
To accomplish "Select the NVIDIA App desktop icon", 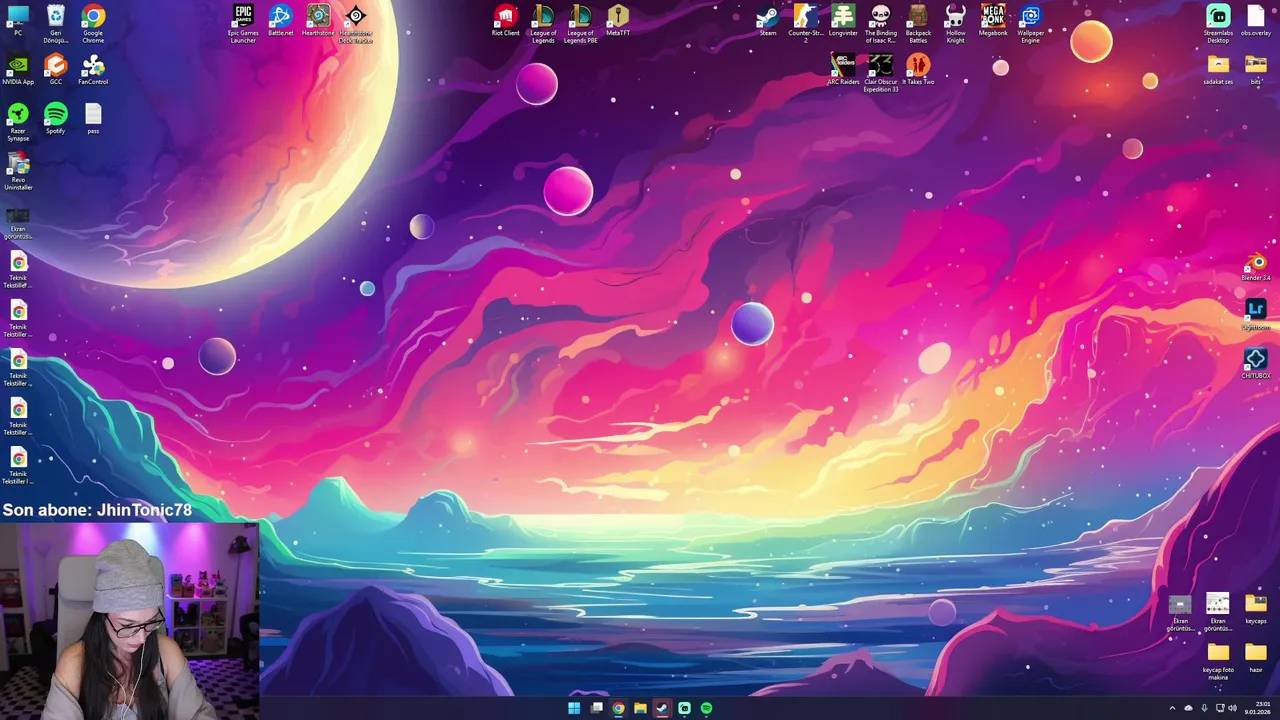I will pos(18,69).
